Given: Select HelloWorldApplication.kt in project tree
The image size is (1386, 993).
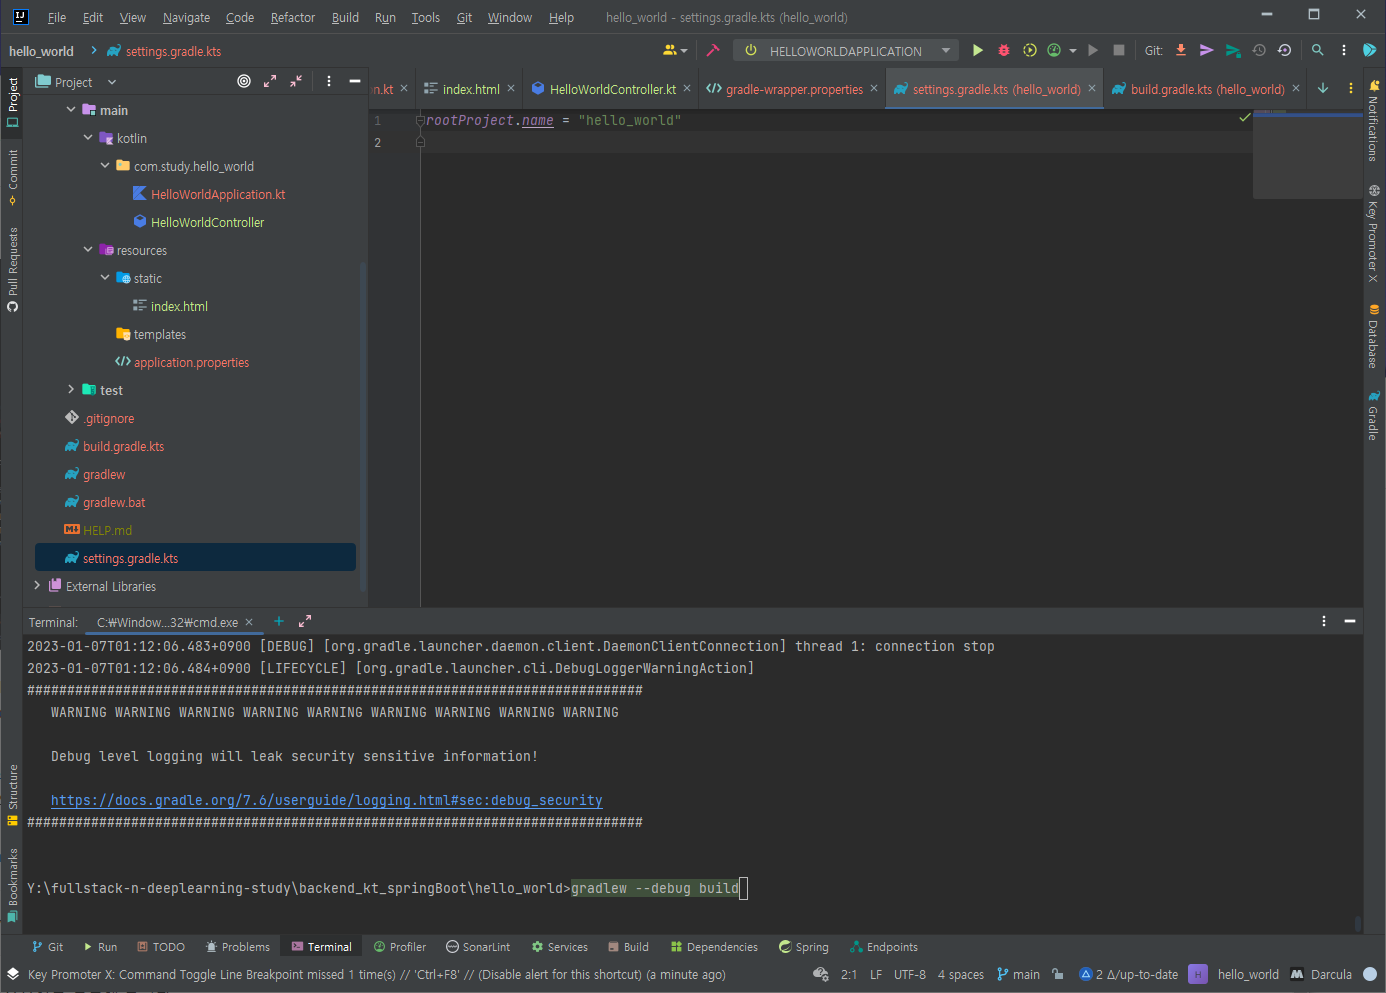Looking at the screenshot, I should [218, 194].
